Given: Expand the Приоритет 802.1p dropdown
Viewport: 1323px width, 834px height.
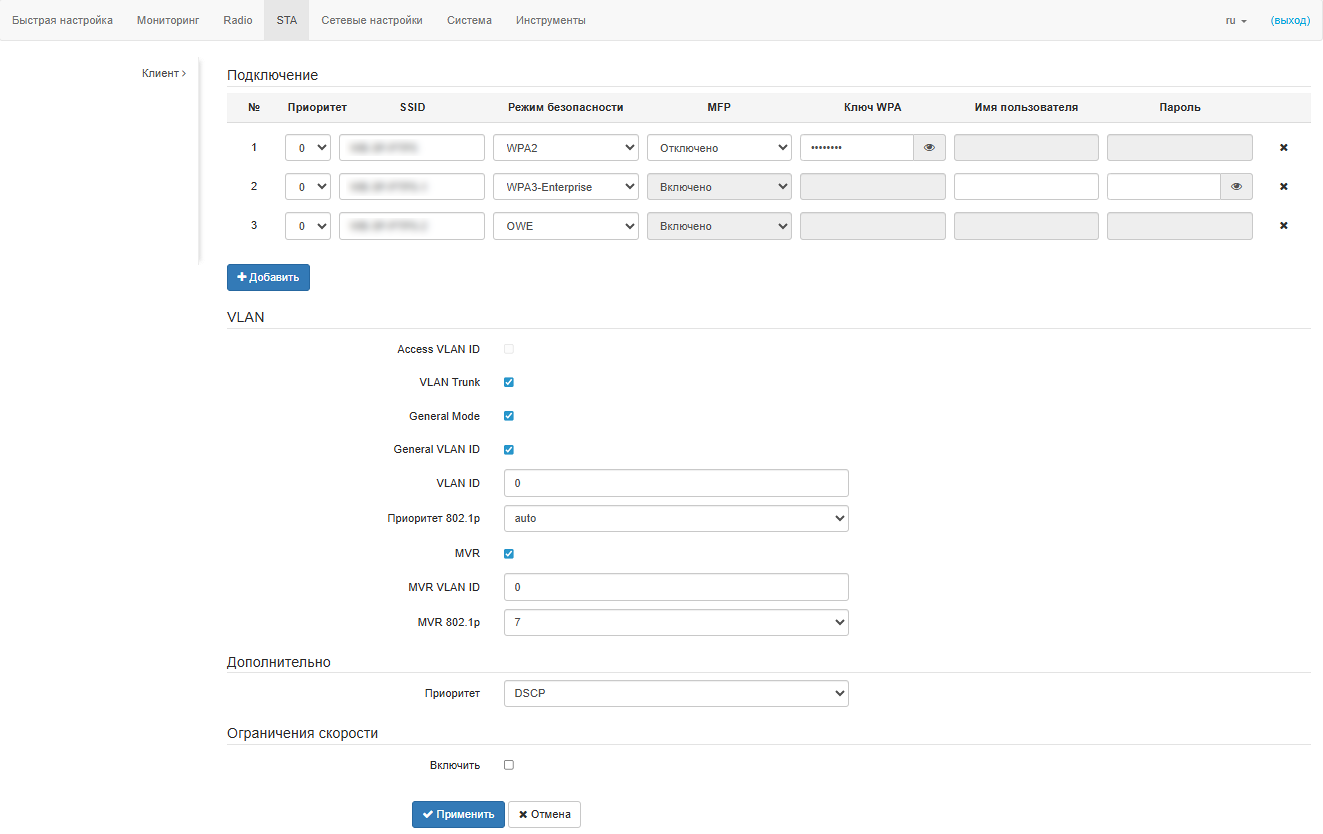Looking at the screenshot, I should point(676,518).
